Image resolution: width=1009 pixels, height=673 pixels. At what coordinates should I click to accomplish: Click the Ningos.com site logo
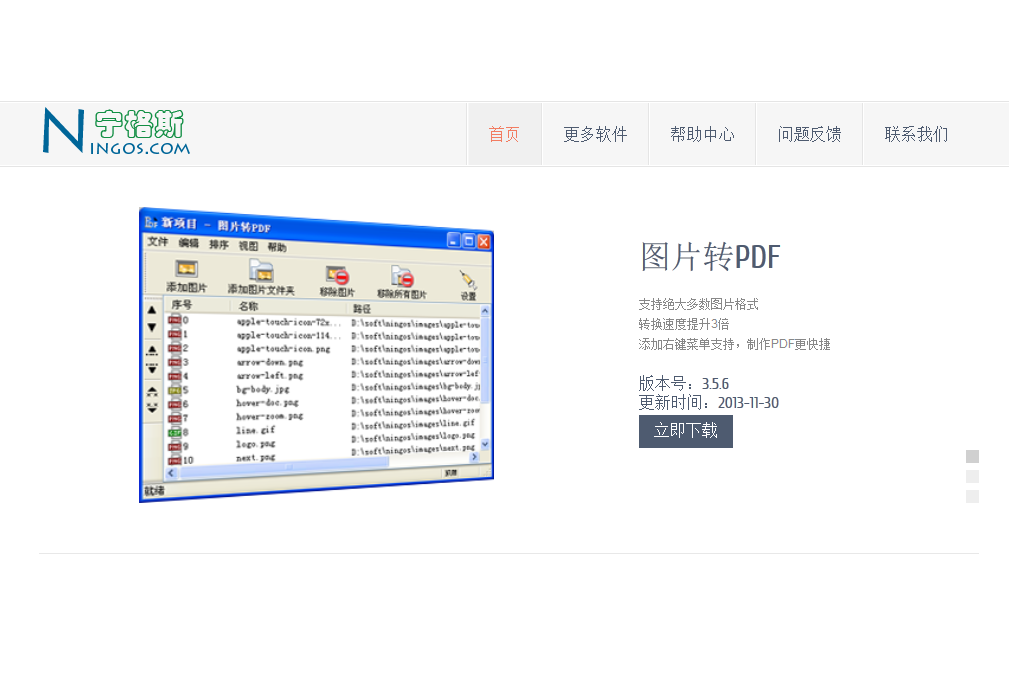click(x=116, y=131)
